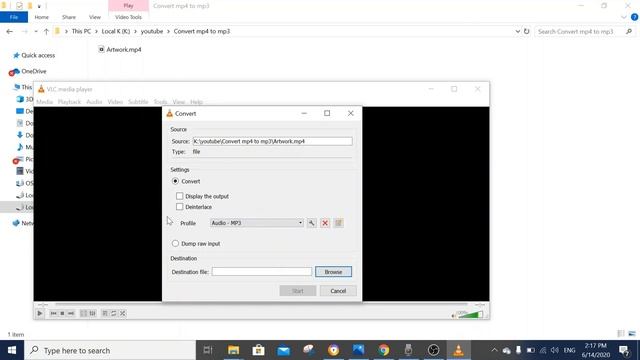The image size is (640, 360).
Task: Open the File tab in Explorer
Action: click(14, 17)
